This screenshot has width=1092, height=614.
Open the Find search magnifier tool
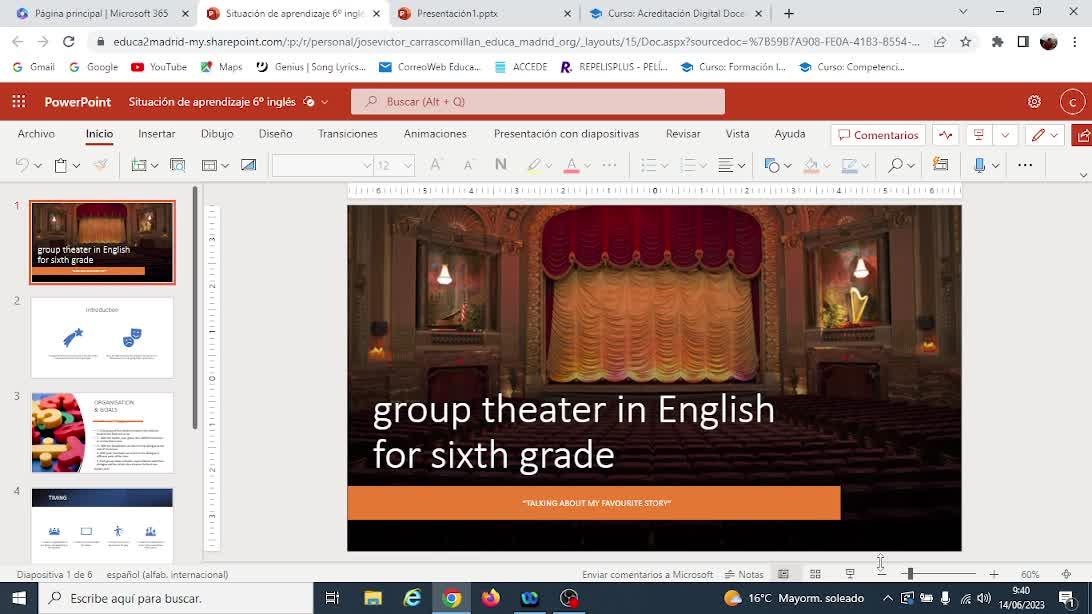(x=895, y=165)
